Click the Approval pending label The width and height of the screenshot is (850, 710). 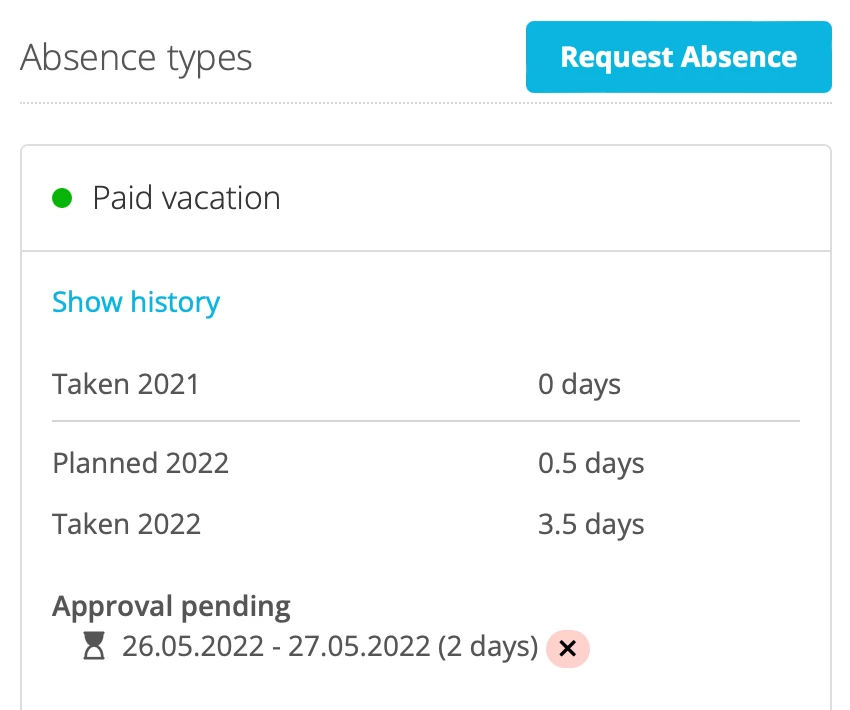171,606
